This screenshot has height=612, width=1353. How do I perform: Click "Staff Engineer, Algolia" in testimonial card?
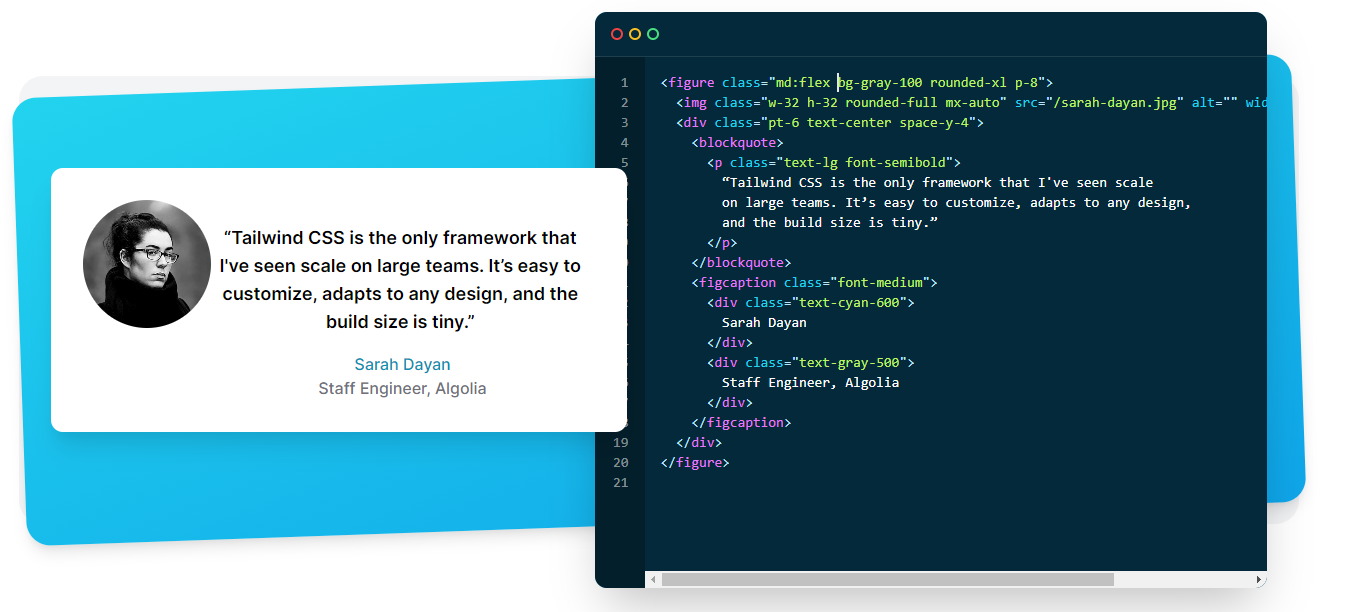[402, 389]
